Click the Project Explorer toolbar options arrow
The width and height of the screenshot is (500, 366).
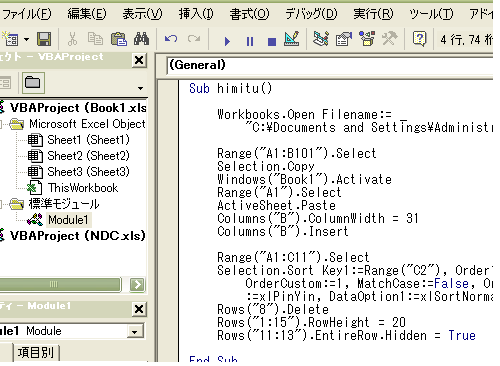tap(140, 88)
